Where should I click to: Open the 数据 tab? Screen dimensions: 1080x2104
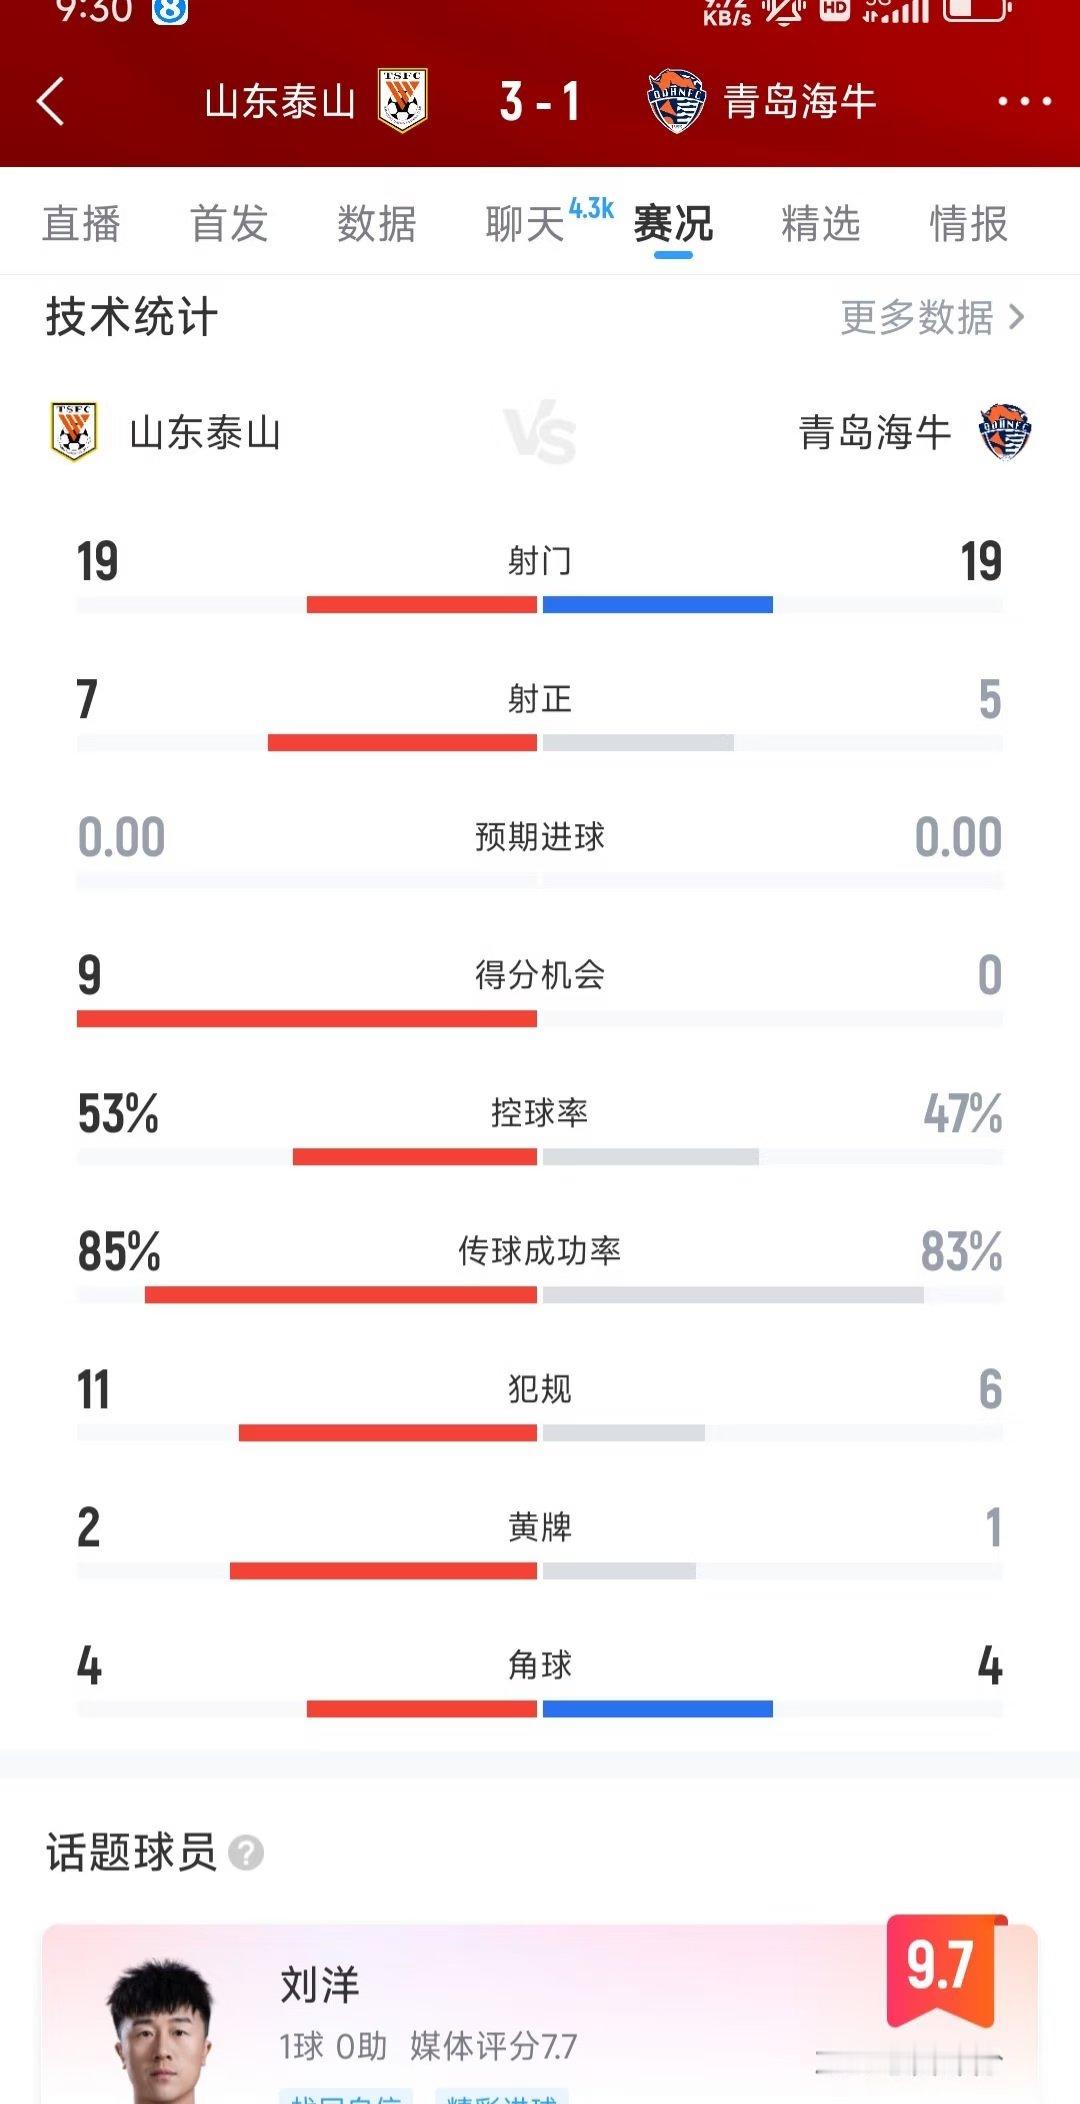(x=377, y=223)
